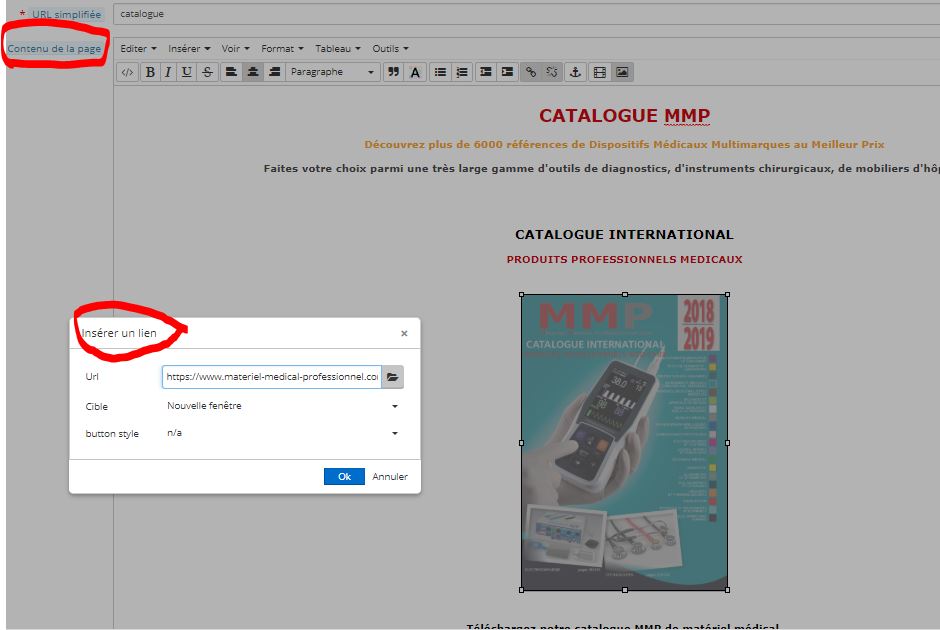Open text color tool
This screenshot has width=940, height=630.
pos(415,73)
